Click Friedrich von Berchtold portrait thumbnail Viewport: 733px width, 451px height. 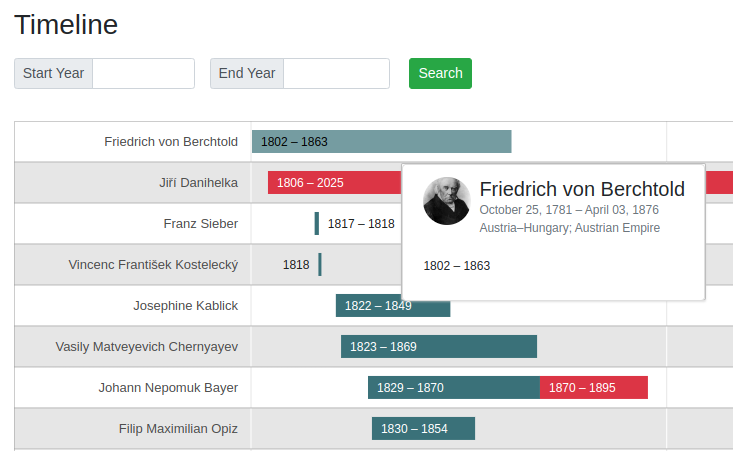tap(446, 201)
